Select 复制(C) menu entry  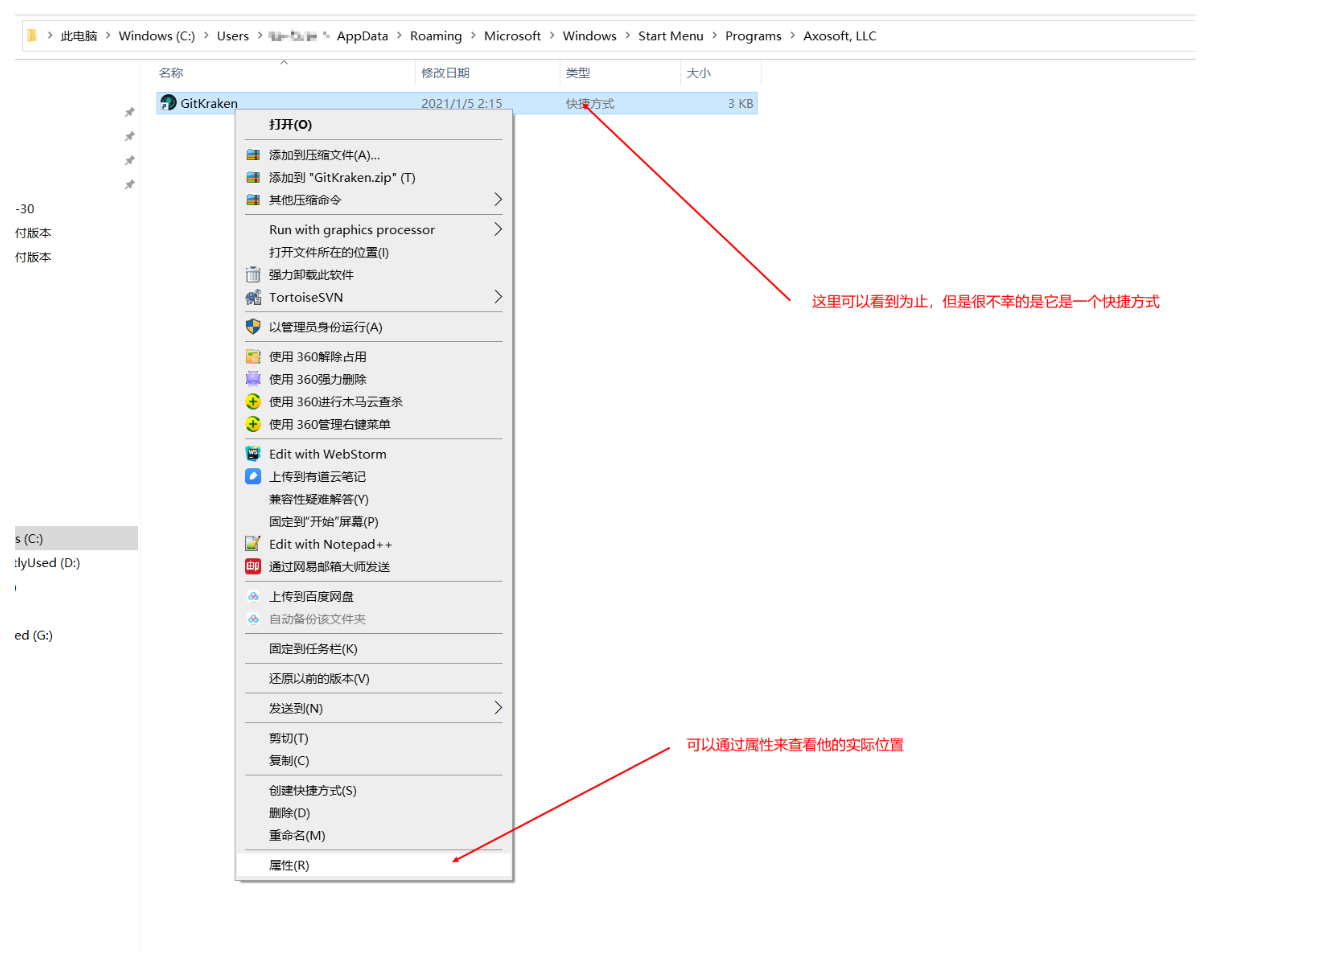(x=374, y=760)
